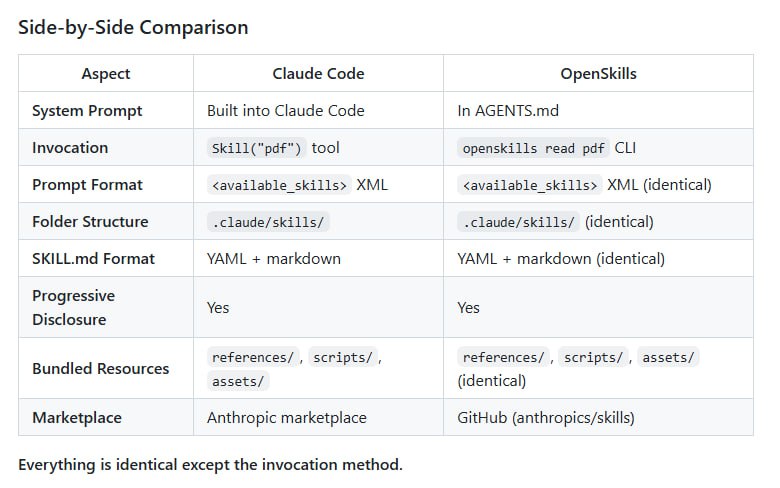The height and width of the screenshot is (488, 780).
Task: Click the "GitHub (anthropics/skills)" text
Action: coord(546,418)
